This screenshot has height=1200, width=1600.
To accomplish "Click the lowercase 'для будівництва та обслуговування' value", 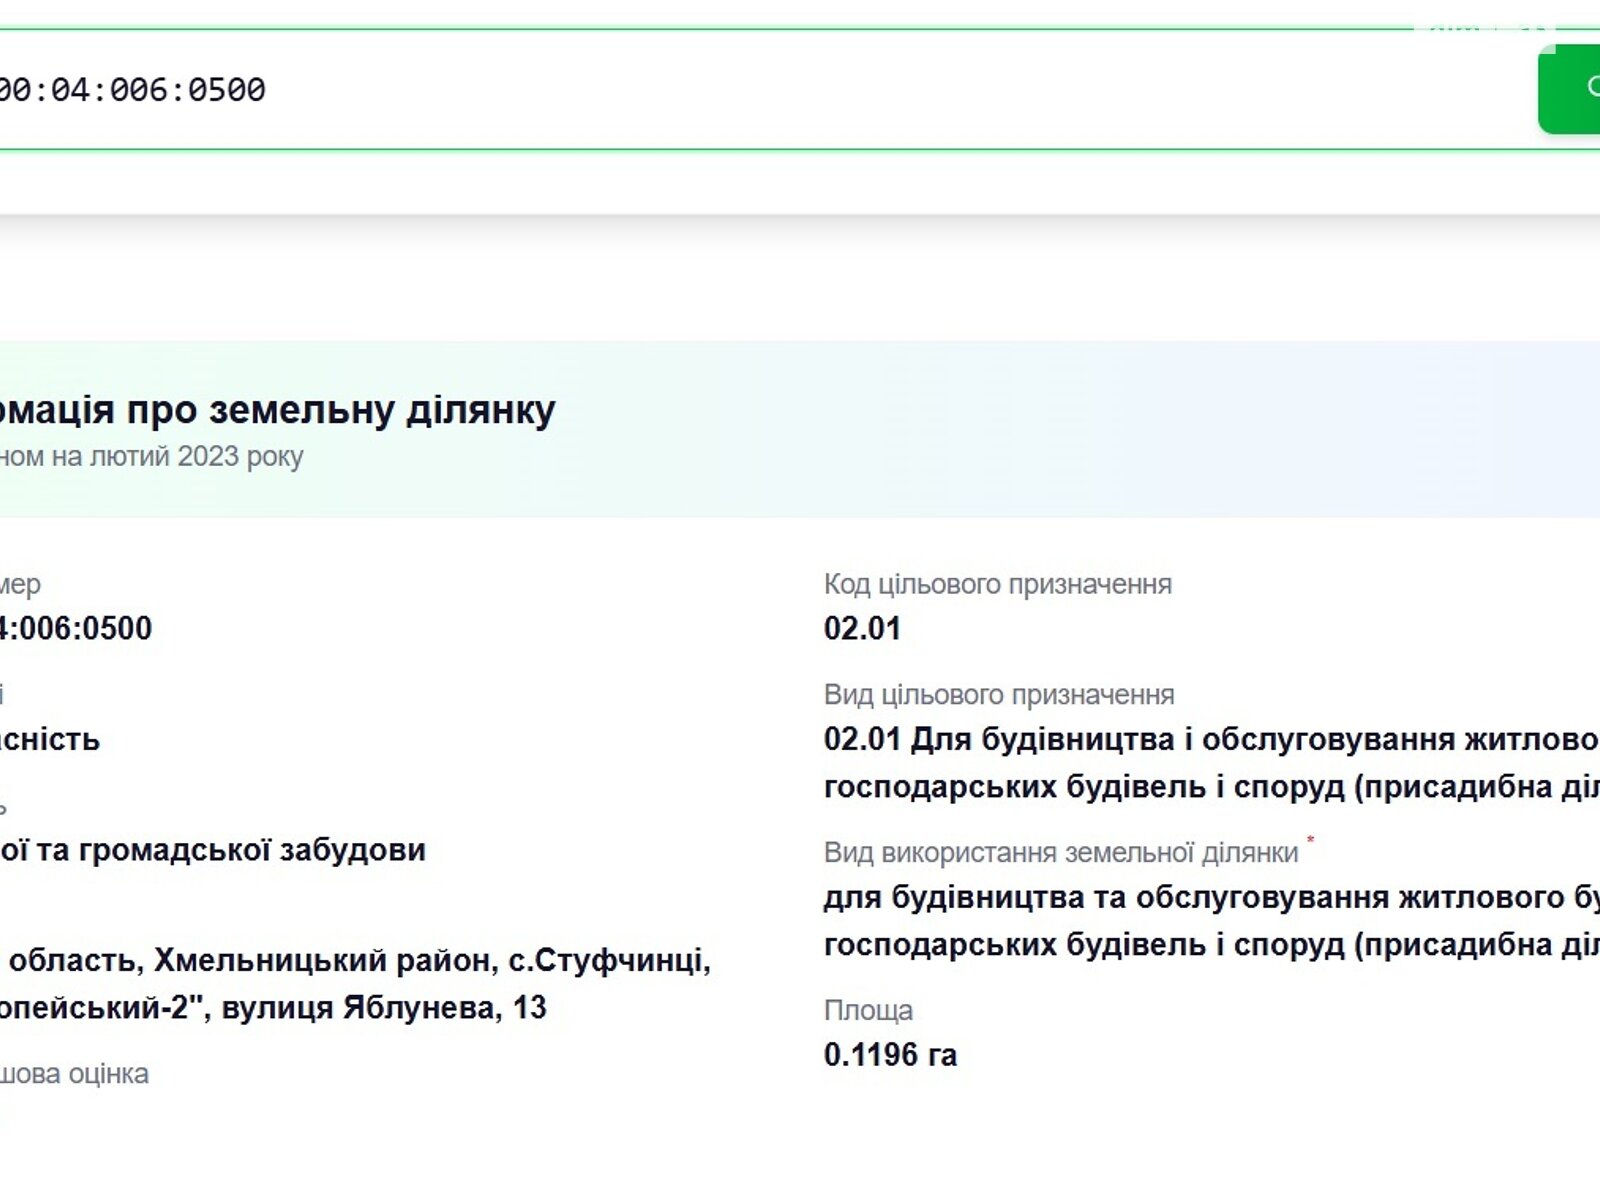I will click(1210, 898).
